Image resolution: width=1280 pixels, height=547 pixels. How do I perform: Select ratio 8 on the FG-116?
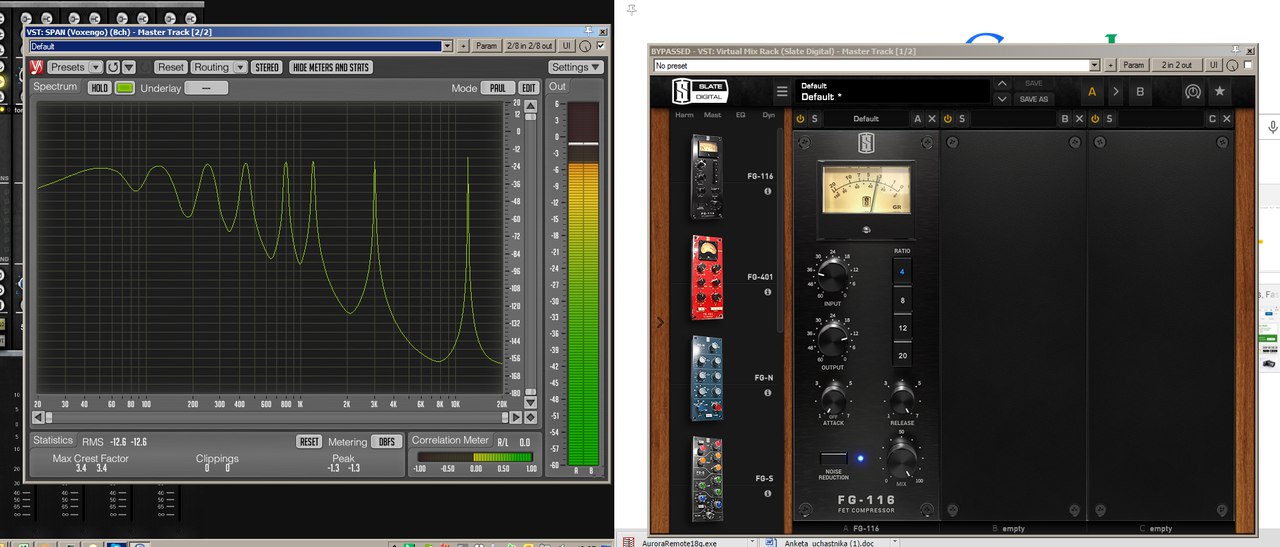(902, 300)
